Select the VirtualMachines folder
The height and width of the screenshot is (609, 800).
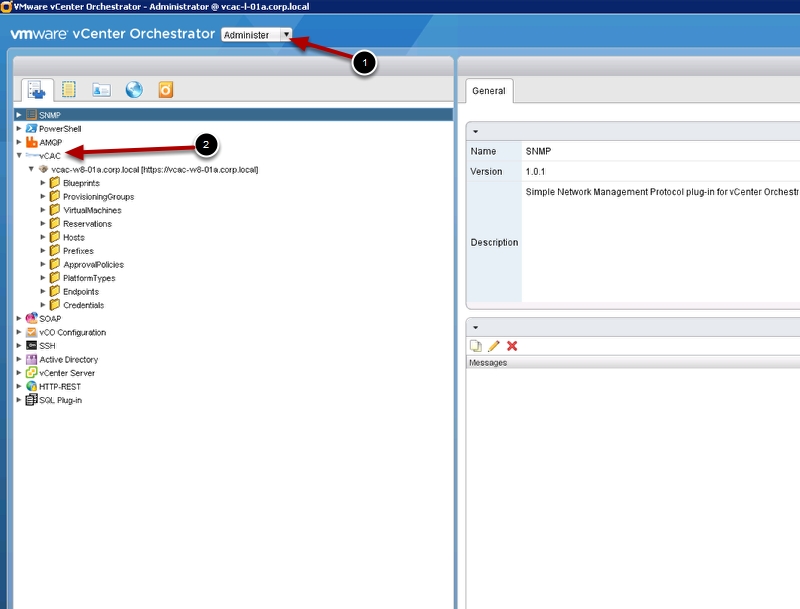[92, 210]
